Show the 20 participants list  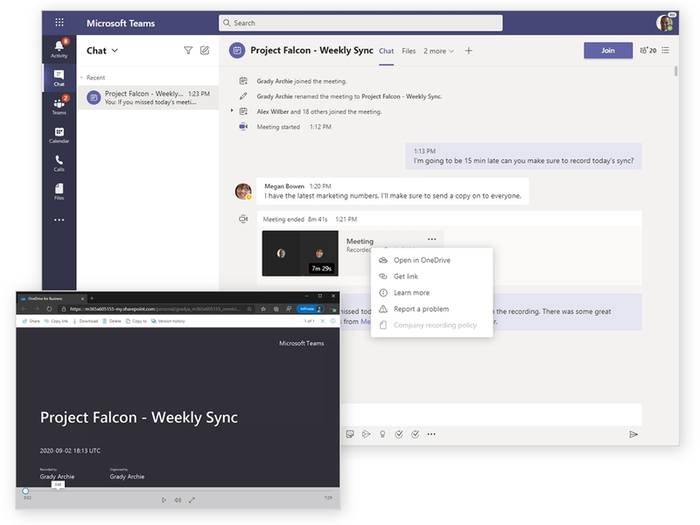[648, 50]
